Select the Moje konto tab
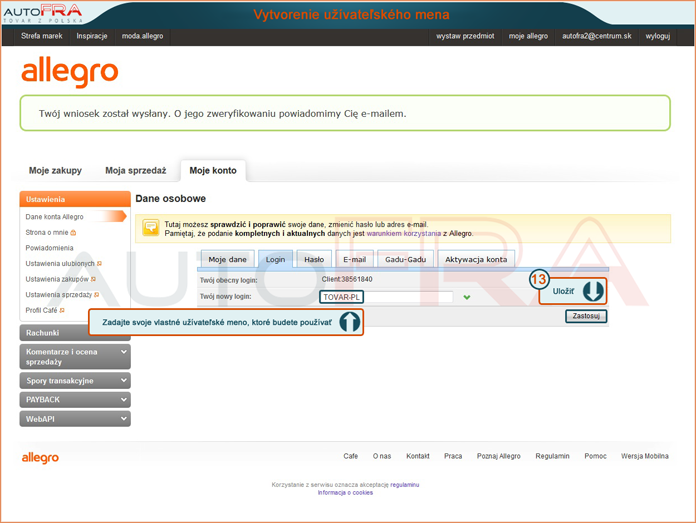696x523 pixels. [213, 170]
